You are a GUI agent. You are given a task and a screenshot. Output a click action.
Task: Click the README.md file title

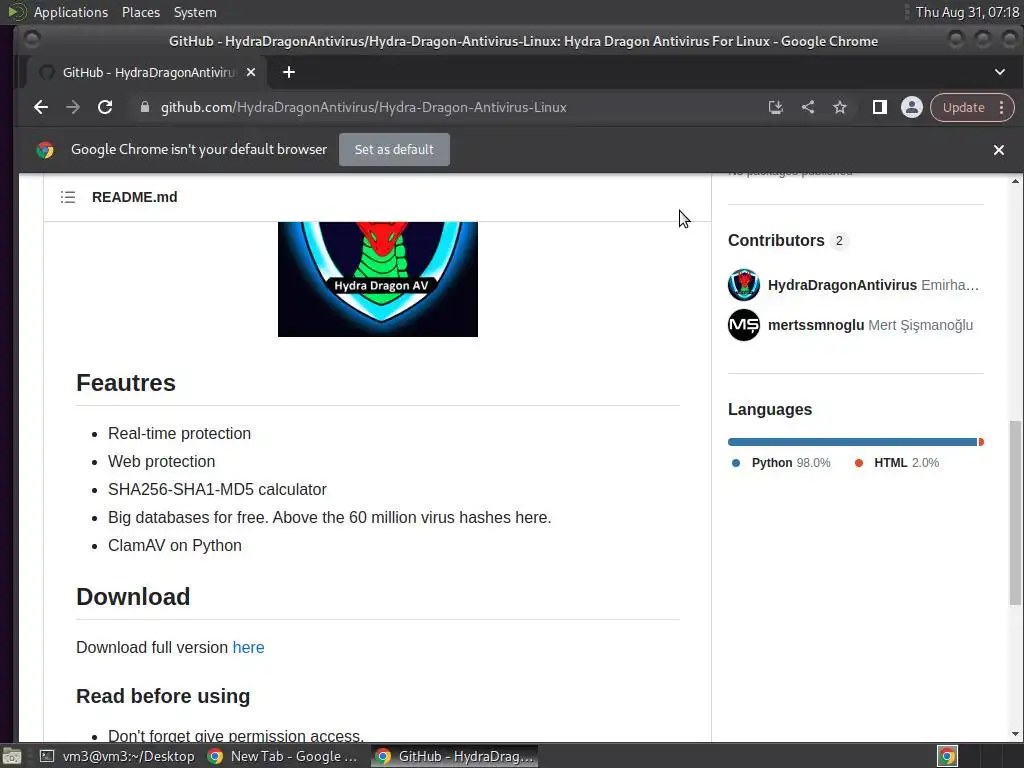coord(135,197)
